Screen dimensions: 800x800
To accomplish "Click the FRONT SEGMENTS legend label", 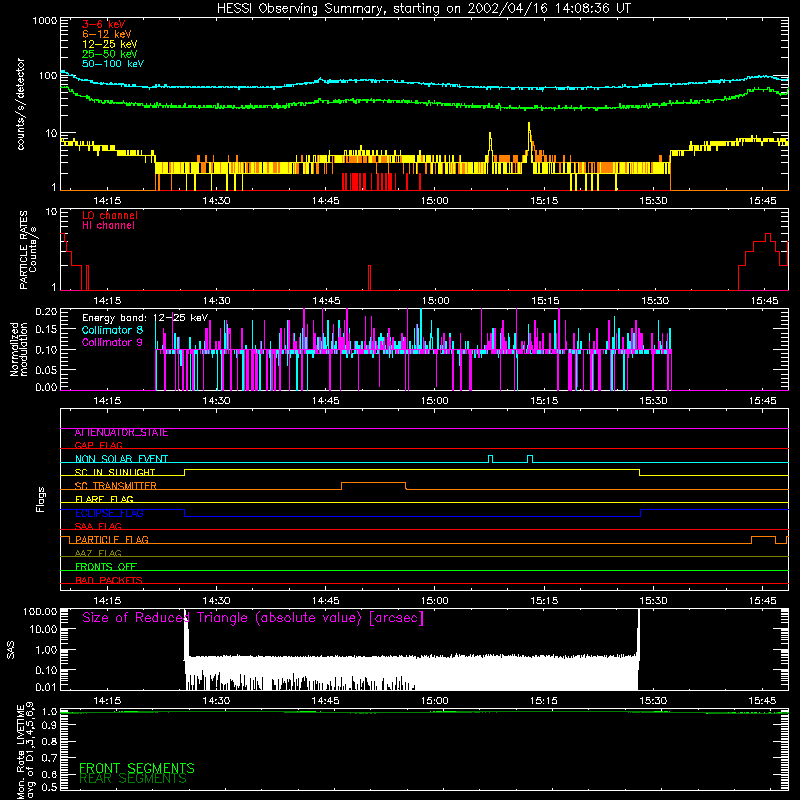I will pyautogui.click(x=137, y=768).
